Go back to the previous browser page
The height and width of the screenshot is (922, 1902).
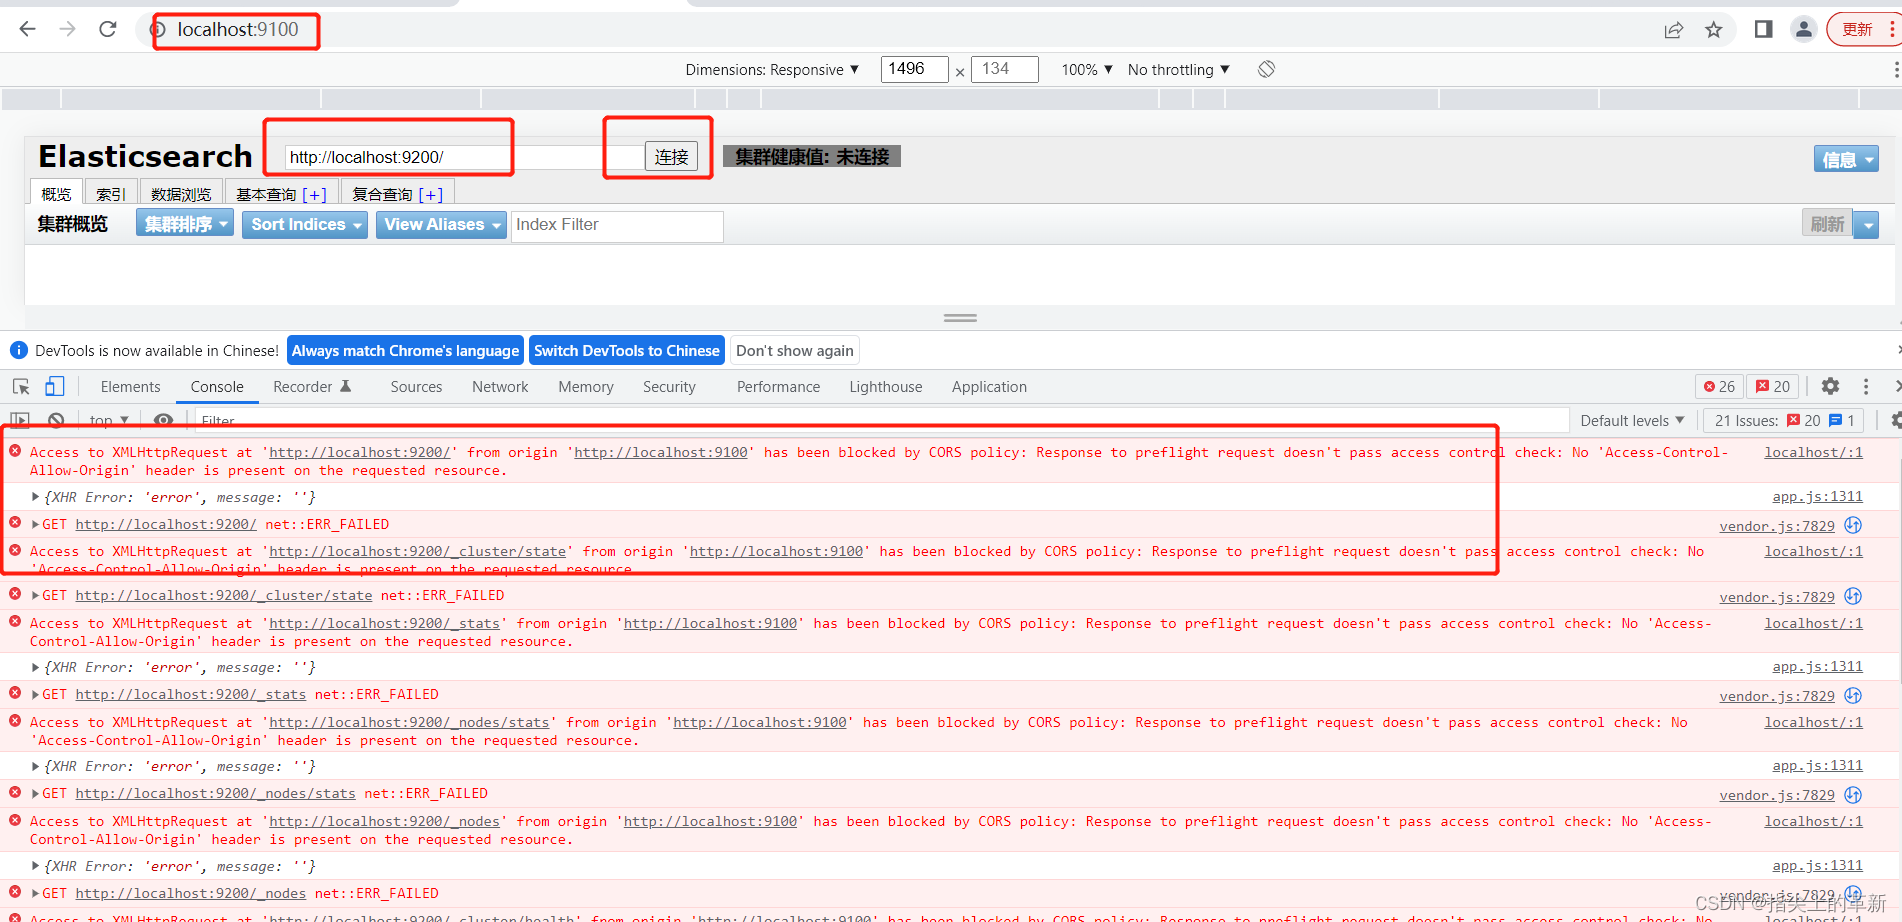point(27,29)
